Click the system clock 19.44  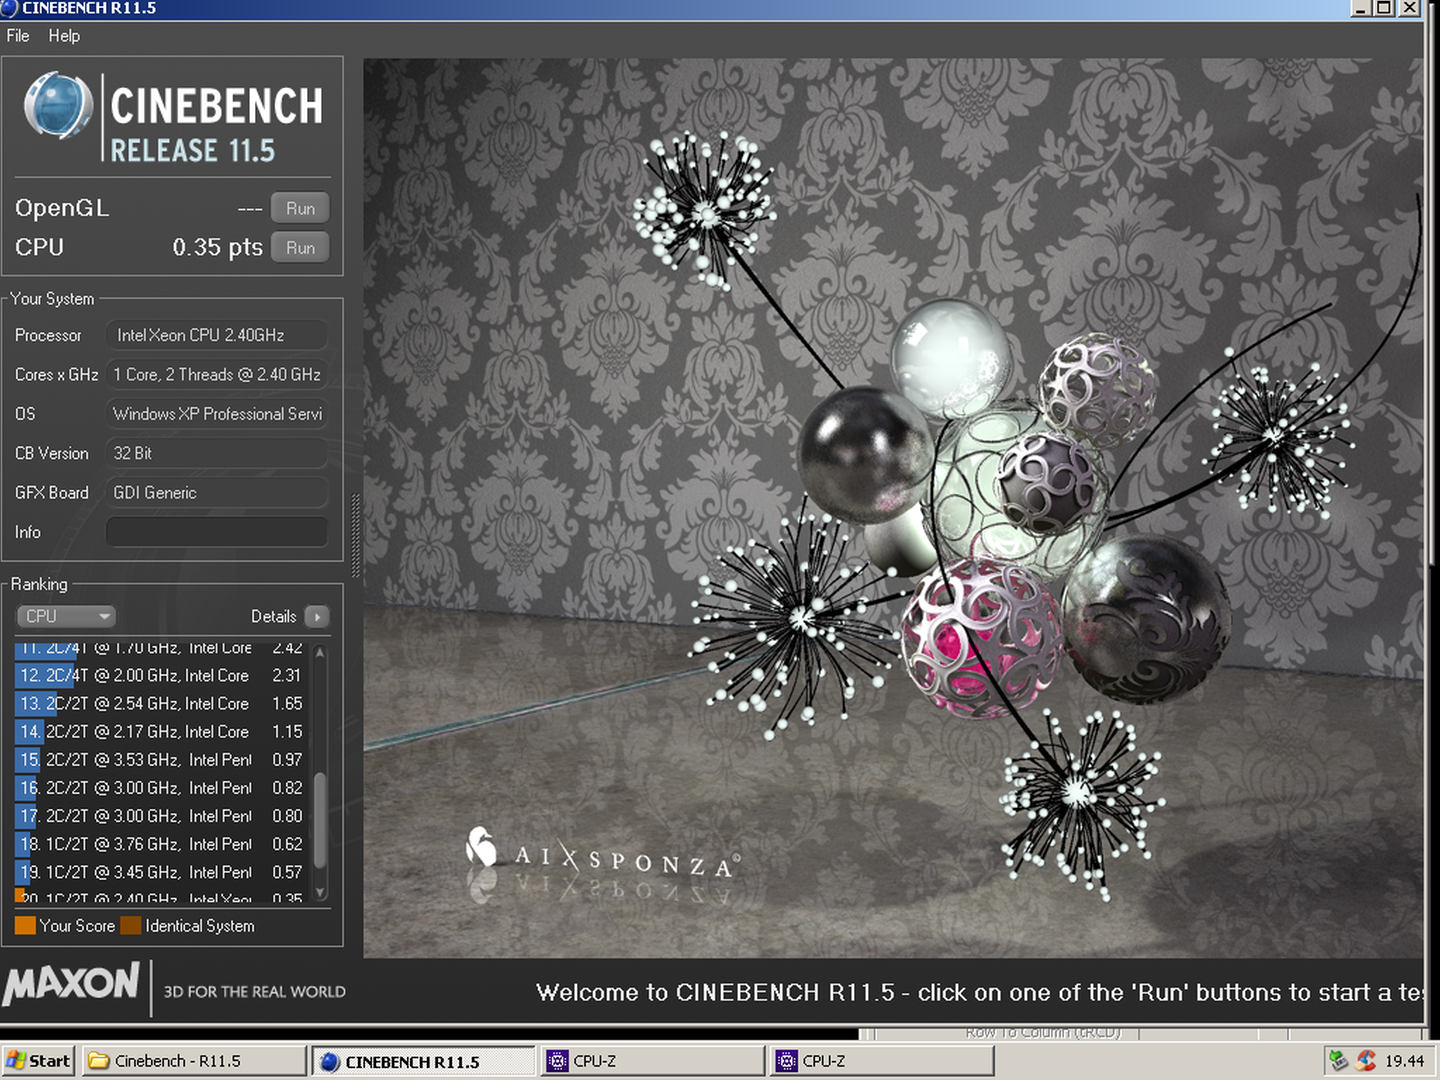point(1404,1061)
